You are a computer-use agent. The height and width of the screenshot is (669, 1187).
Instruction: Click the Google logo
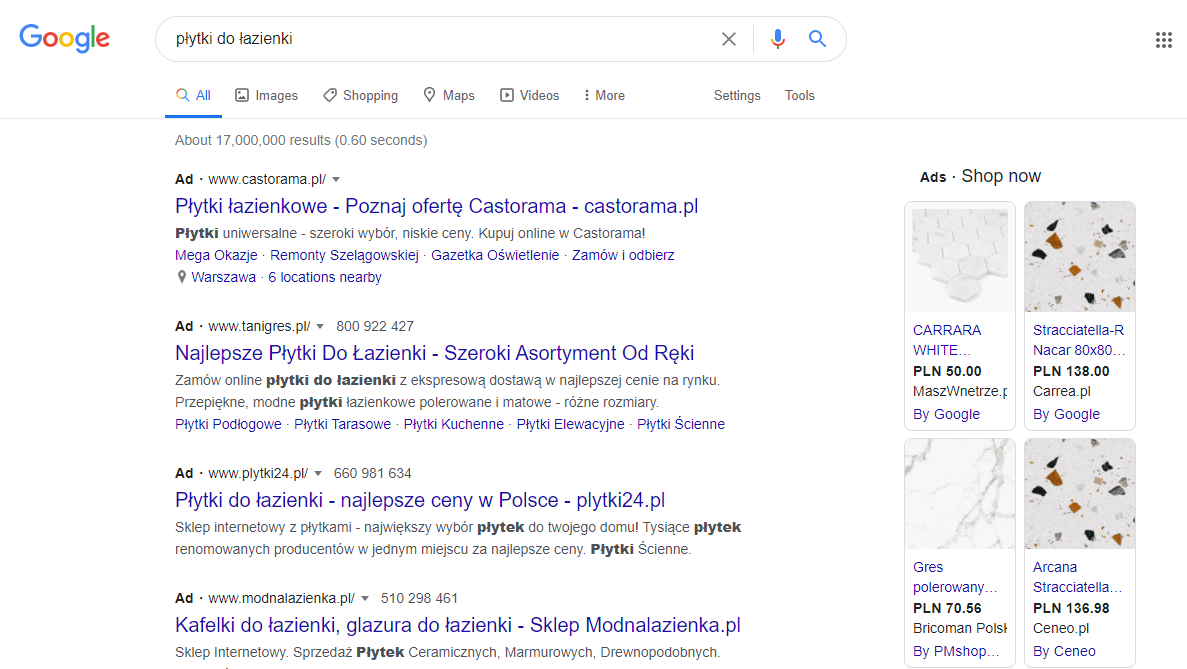pyautogui.click(x=65, y=39)
